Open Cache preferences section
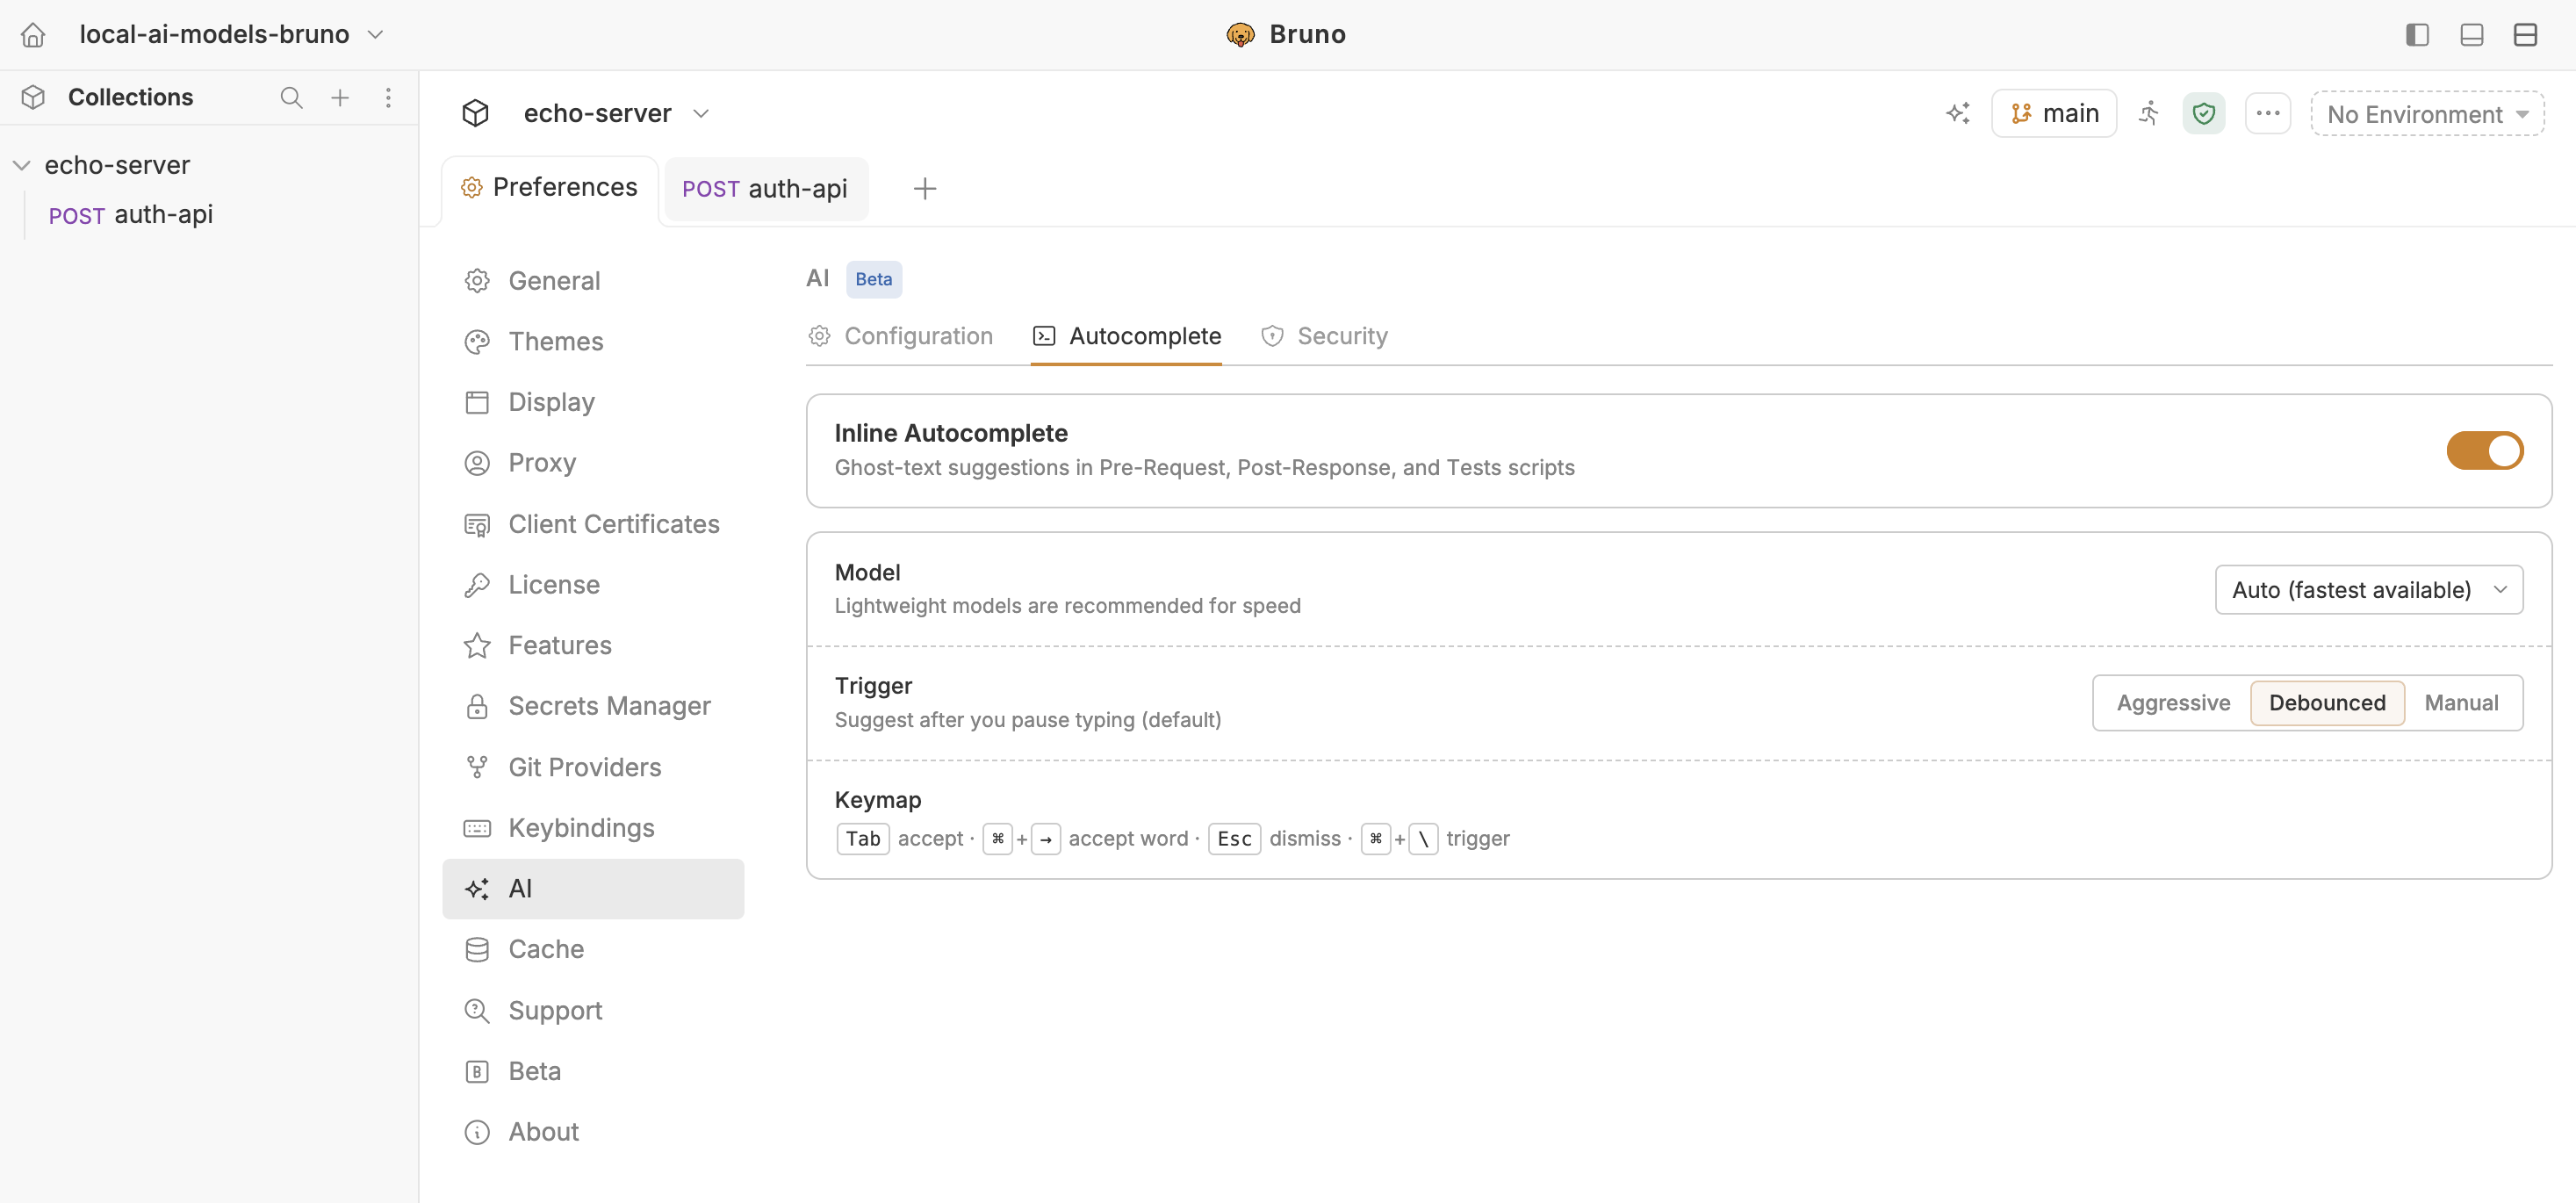The width and height of the screenshot is (2576, 1203). pyautogui.click(x=593, y=949)
